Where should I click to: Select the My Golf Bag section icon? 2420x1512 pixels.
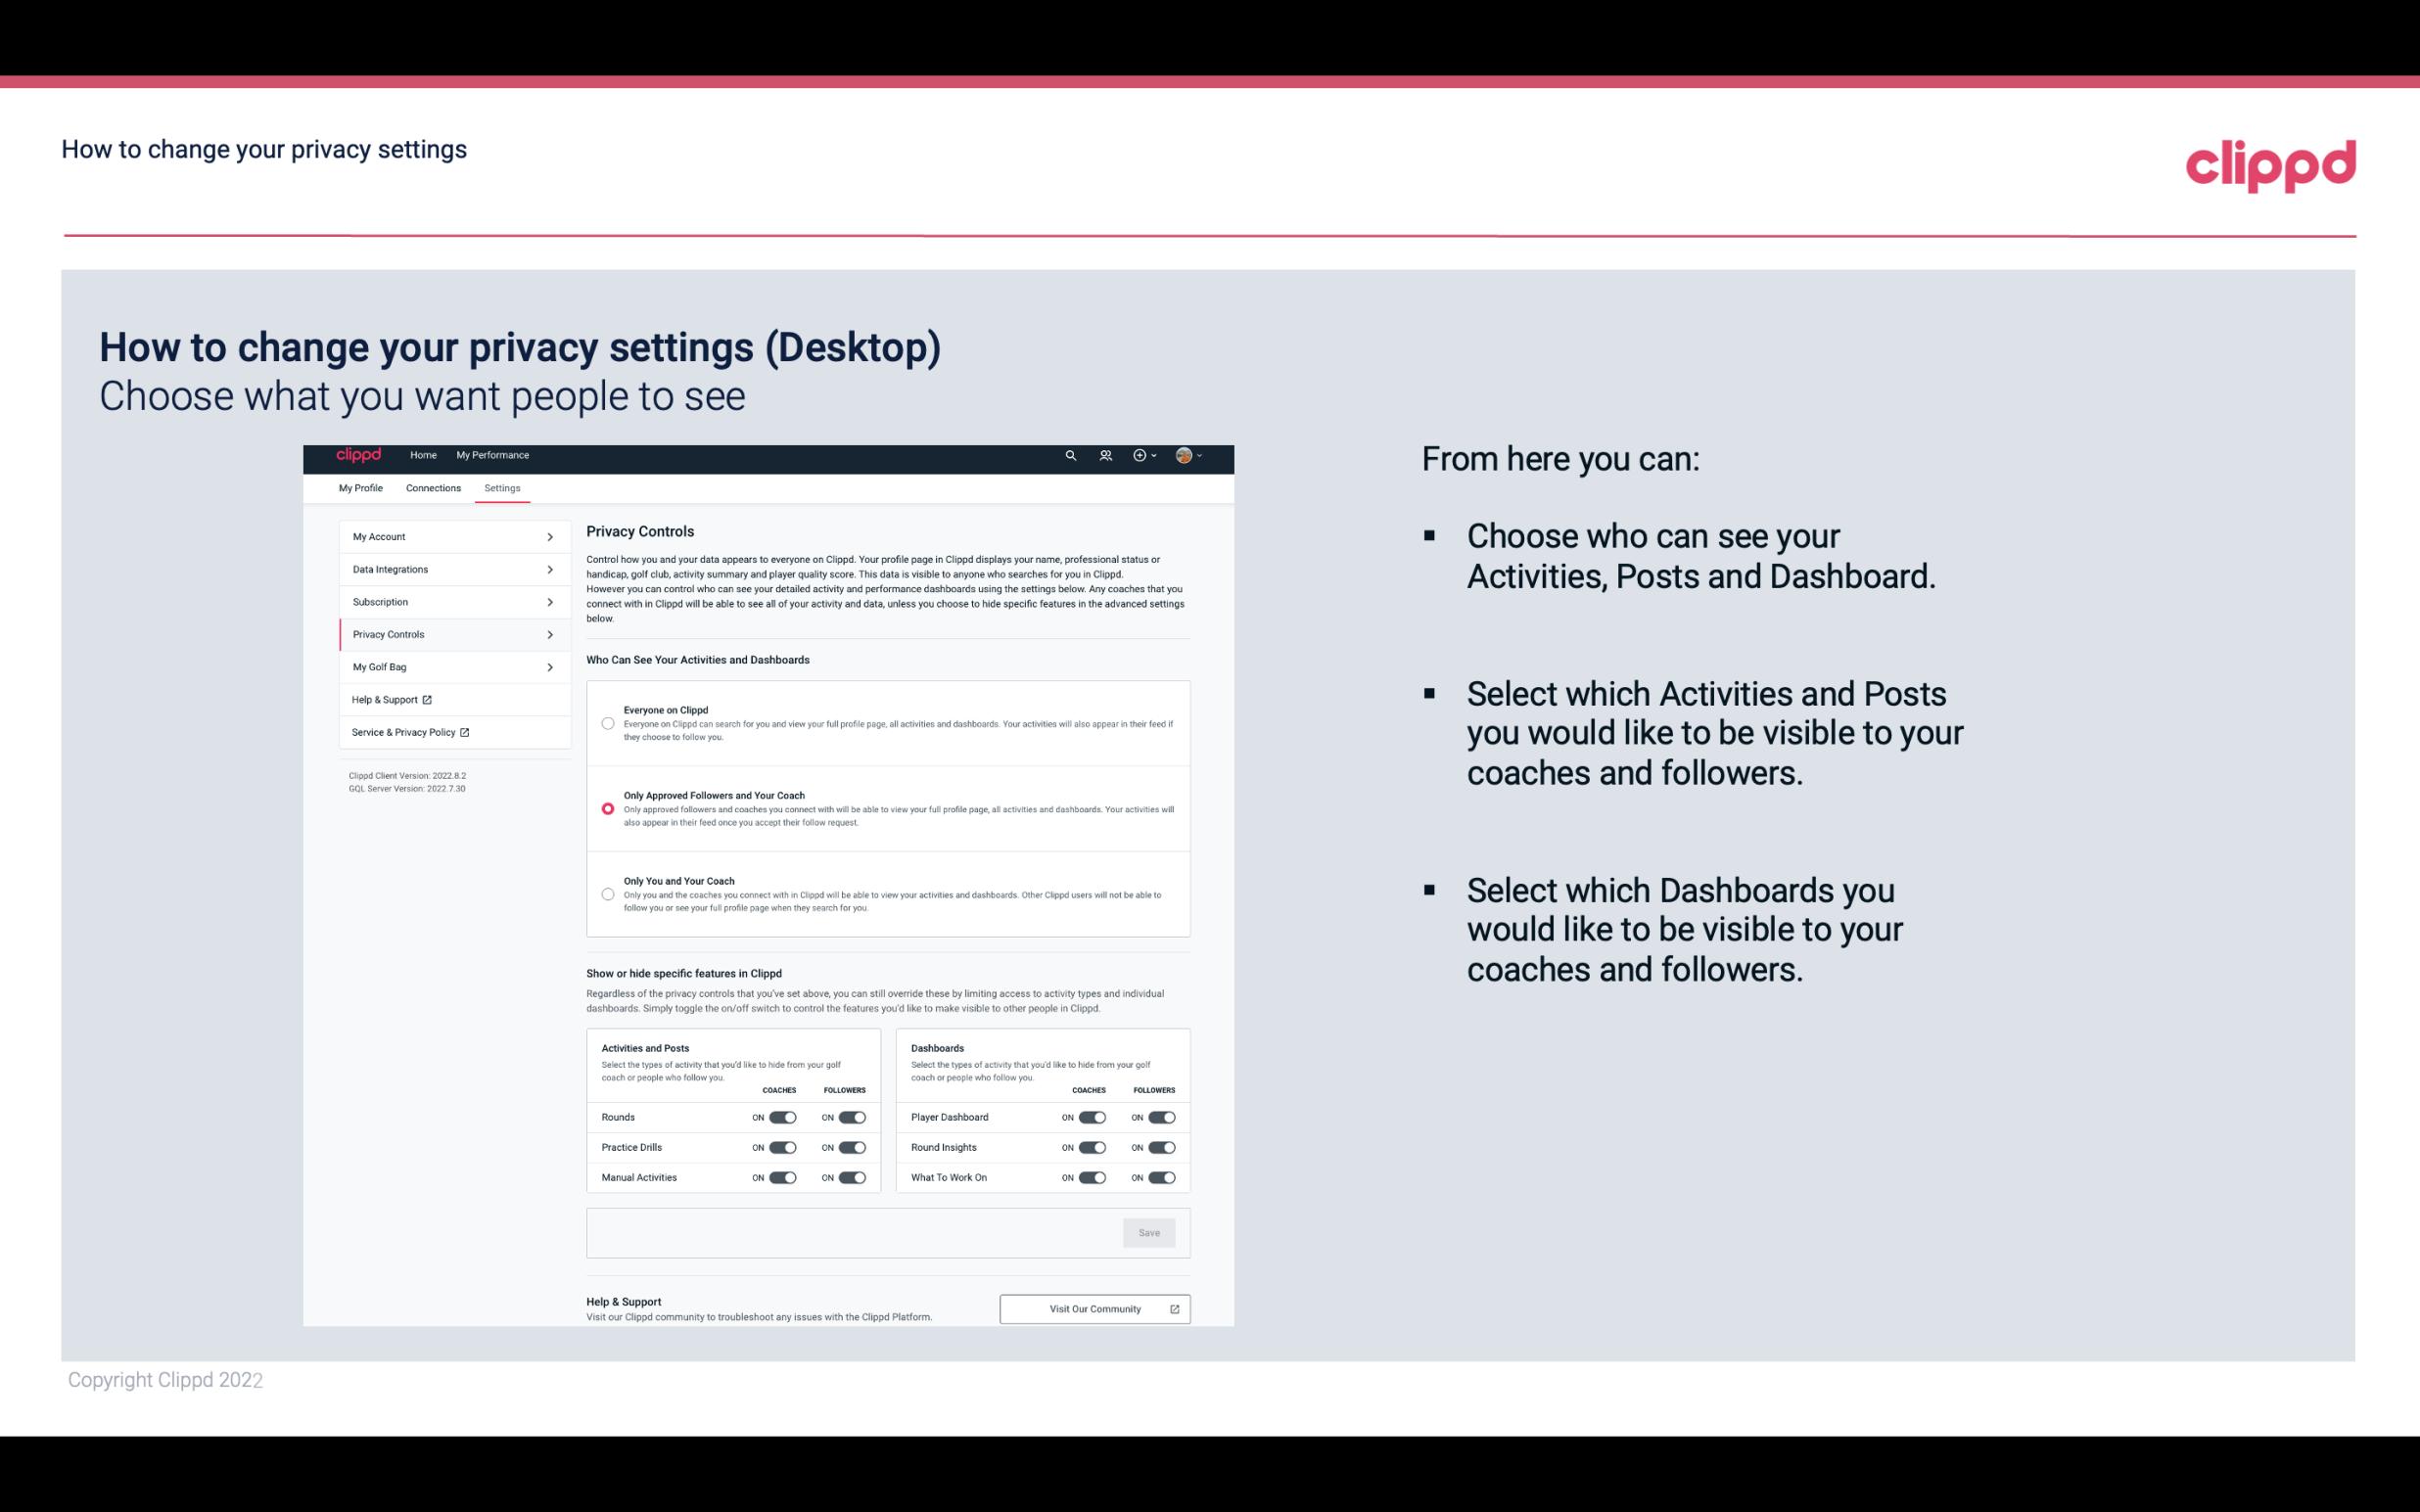(550, 667)
